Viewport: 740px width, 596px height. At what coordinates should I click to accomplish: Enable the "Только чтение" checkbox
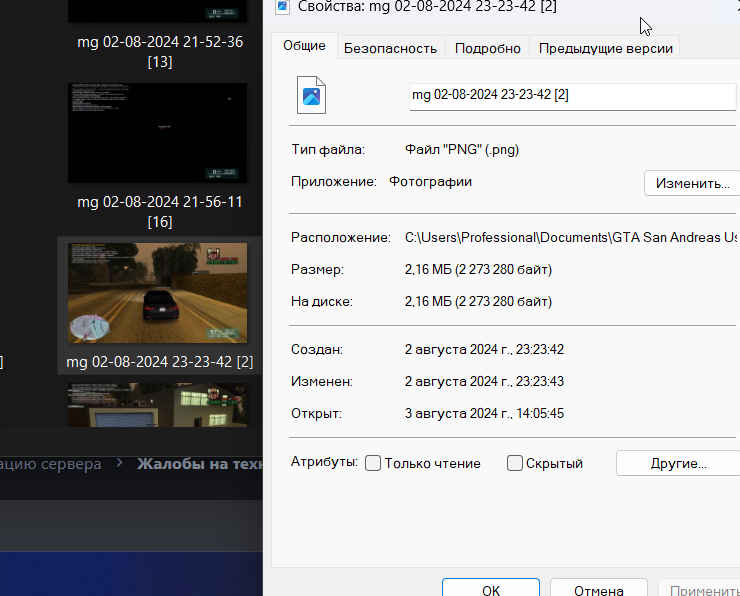(x=373, y=463)
